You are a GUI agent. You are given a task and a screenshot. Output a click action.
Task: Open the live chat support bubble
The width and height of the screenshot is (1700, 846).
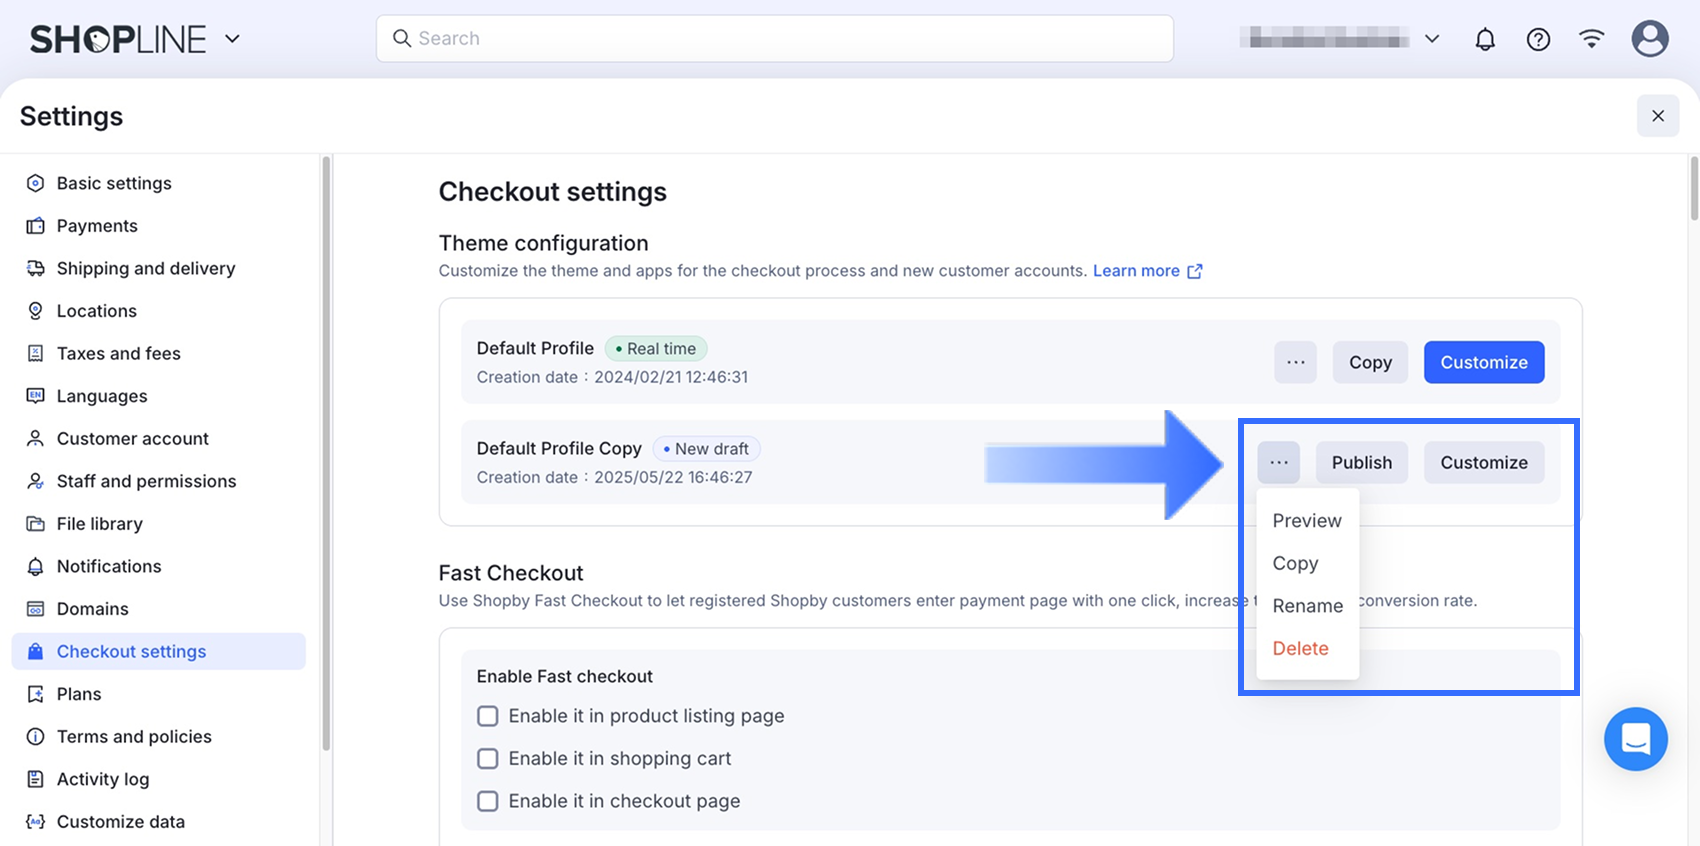(x=1635, y=739)
